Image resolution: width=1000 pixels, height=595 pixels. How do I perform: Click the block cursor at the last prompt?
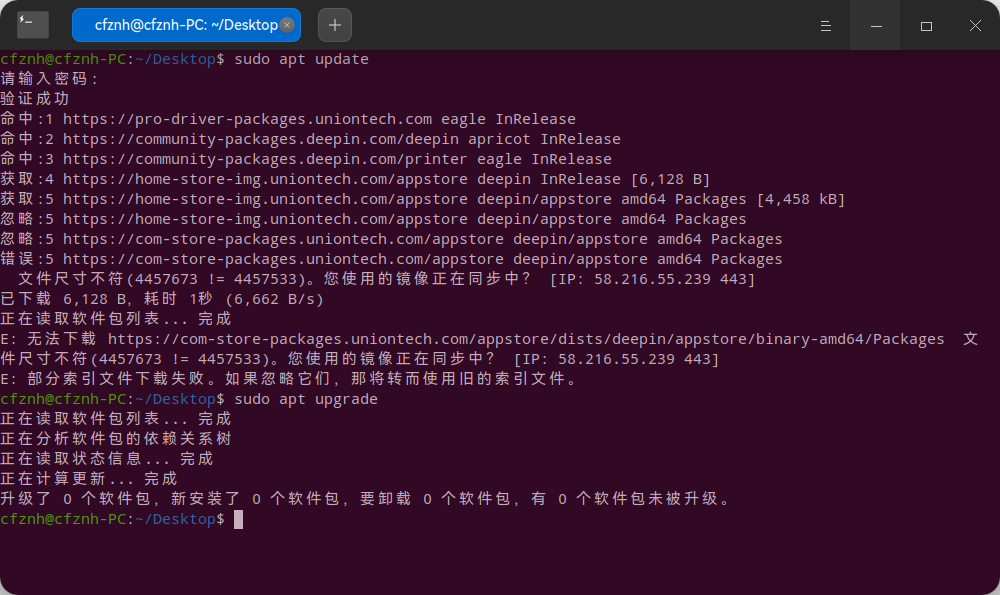(238, 519)
